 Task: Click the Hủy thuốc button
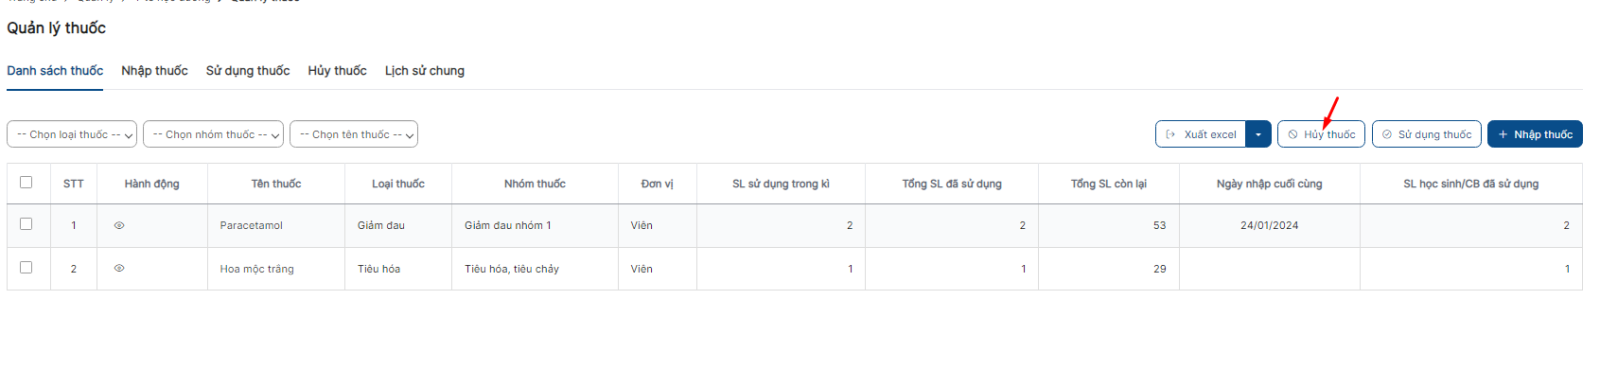point(1321,134)
